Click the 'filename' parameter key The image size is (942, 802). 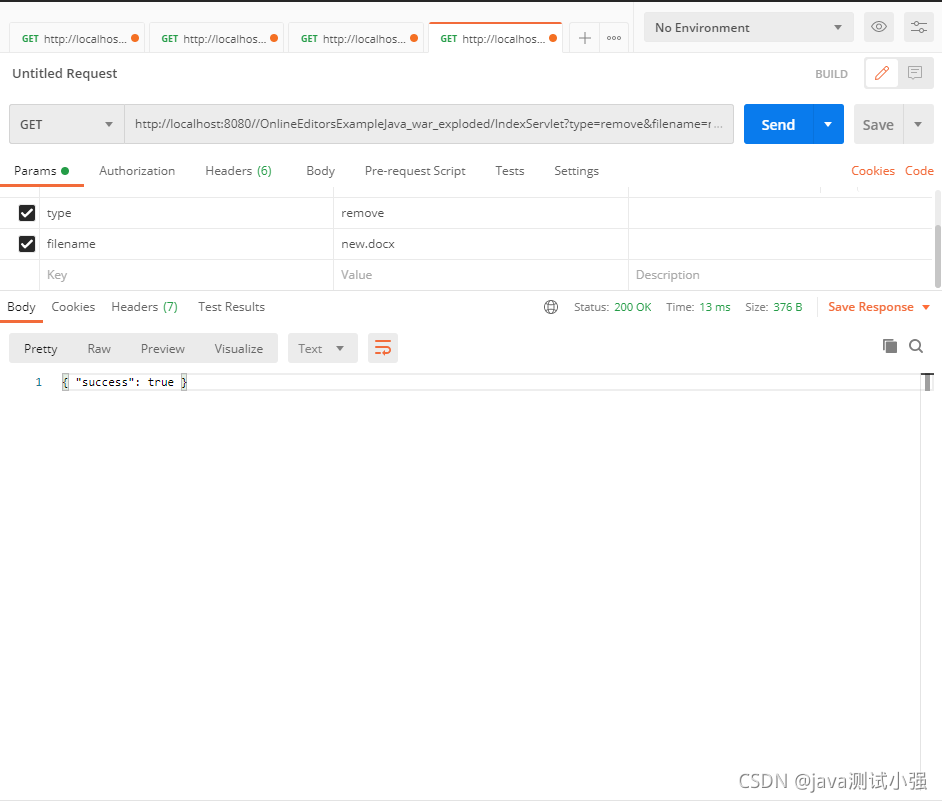[71, 243]
